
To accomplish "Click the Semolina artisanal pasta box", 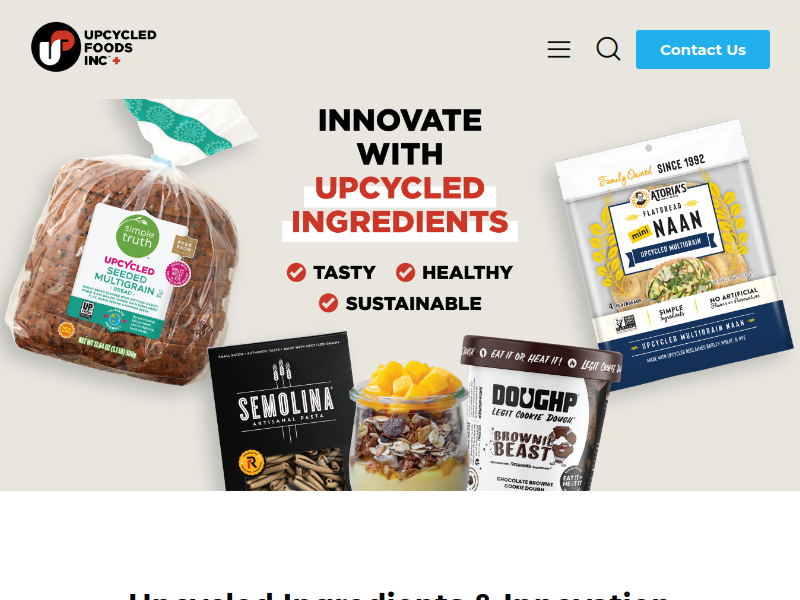I will pos(282,413).
